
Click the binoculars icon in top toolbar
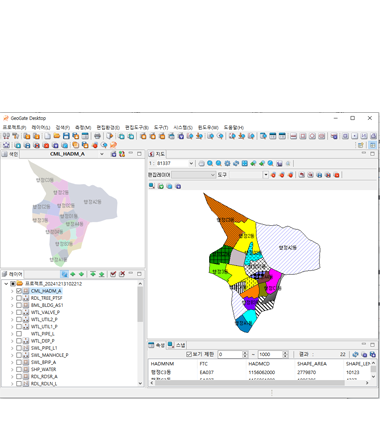(6, 136)
